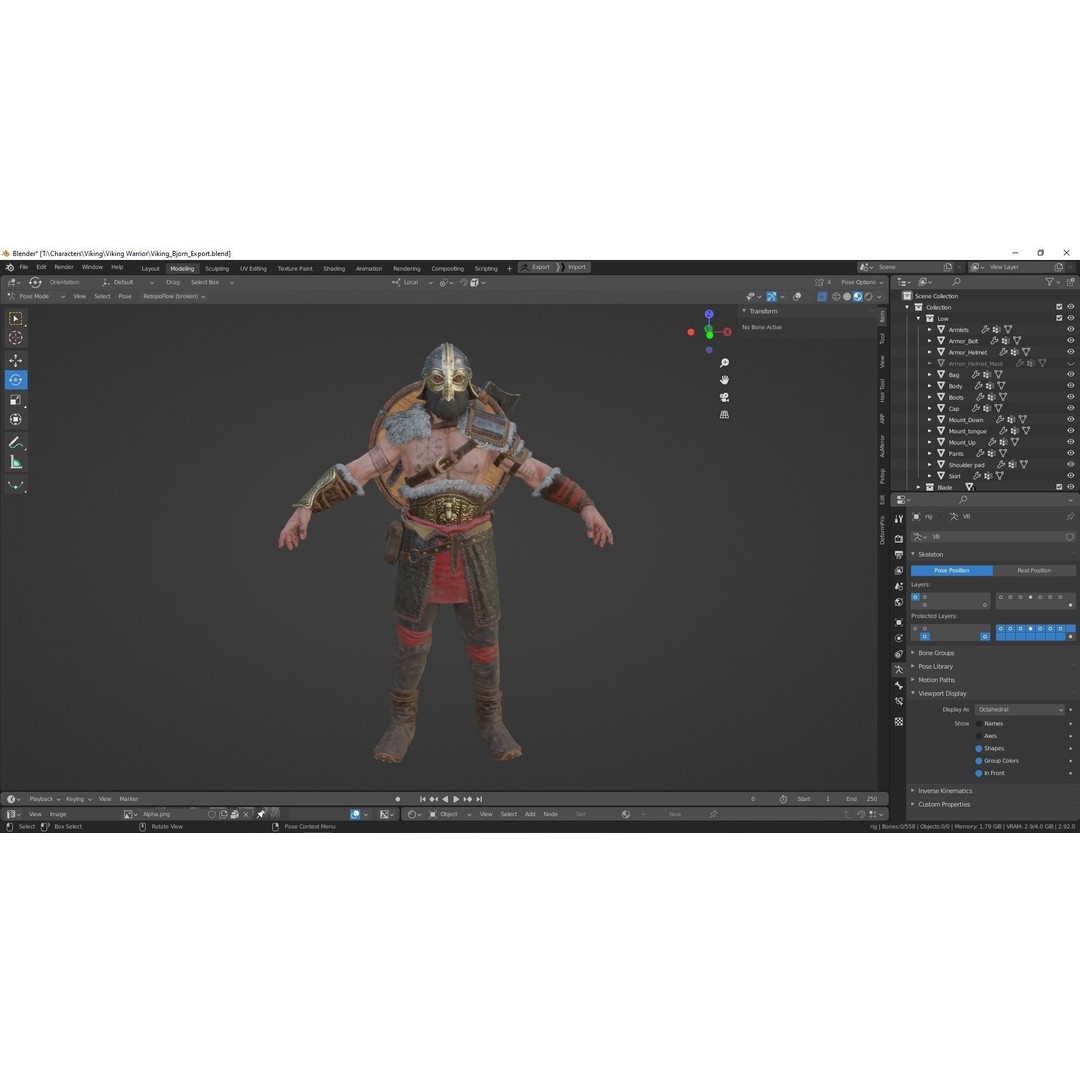Click the timeline End frame field
The width and height of the screenshot is (1080, 1080).
coord(862,799)
